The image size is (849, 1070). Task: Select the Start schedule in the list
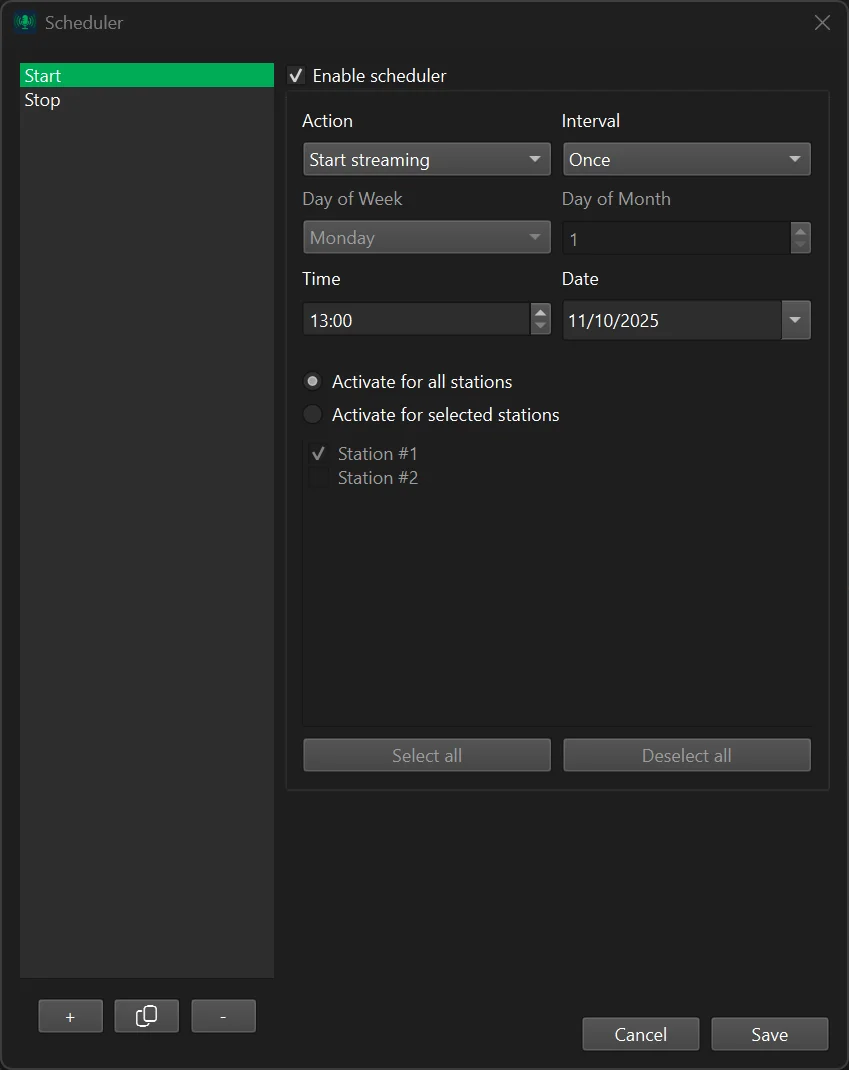pyautogui.click(x=146, y=75)
